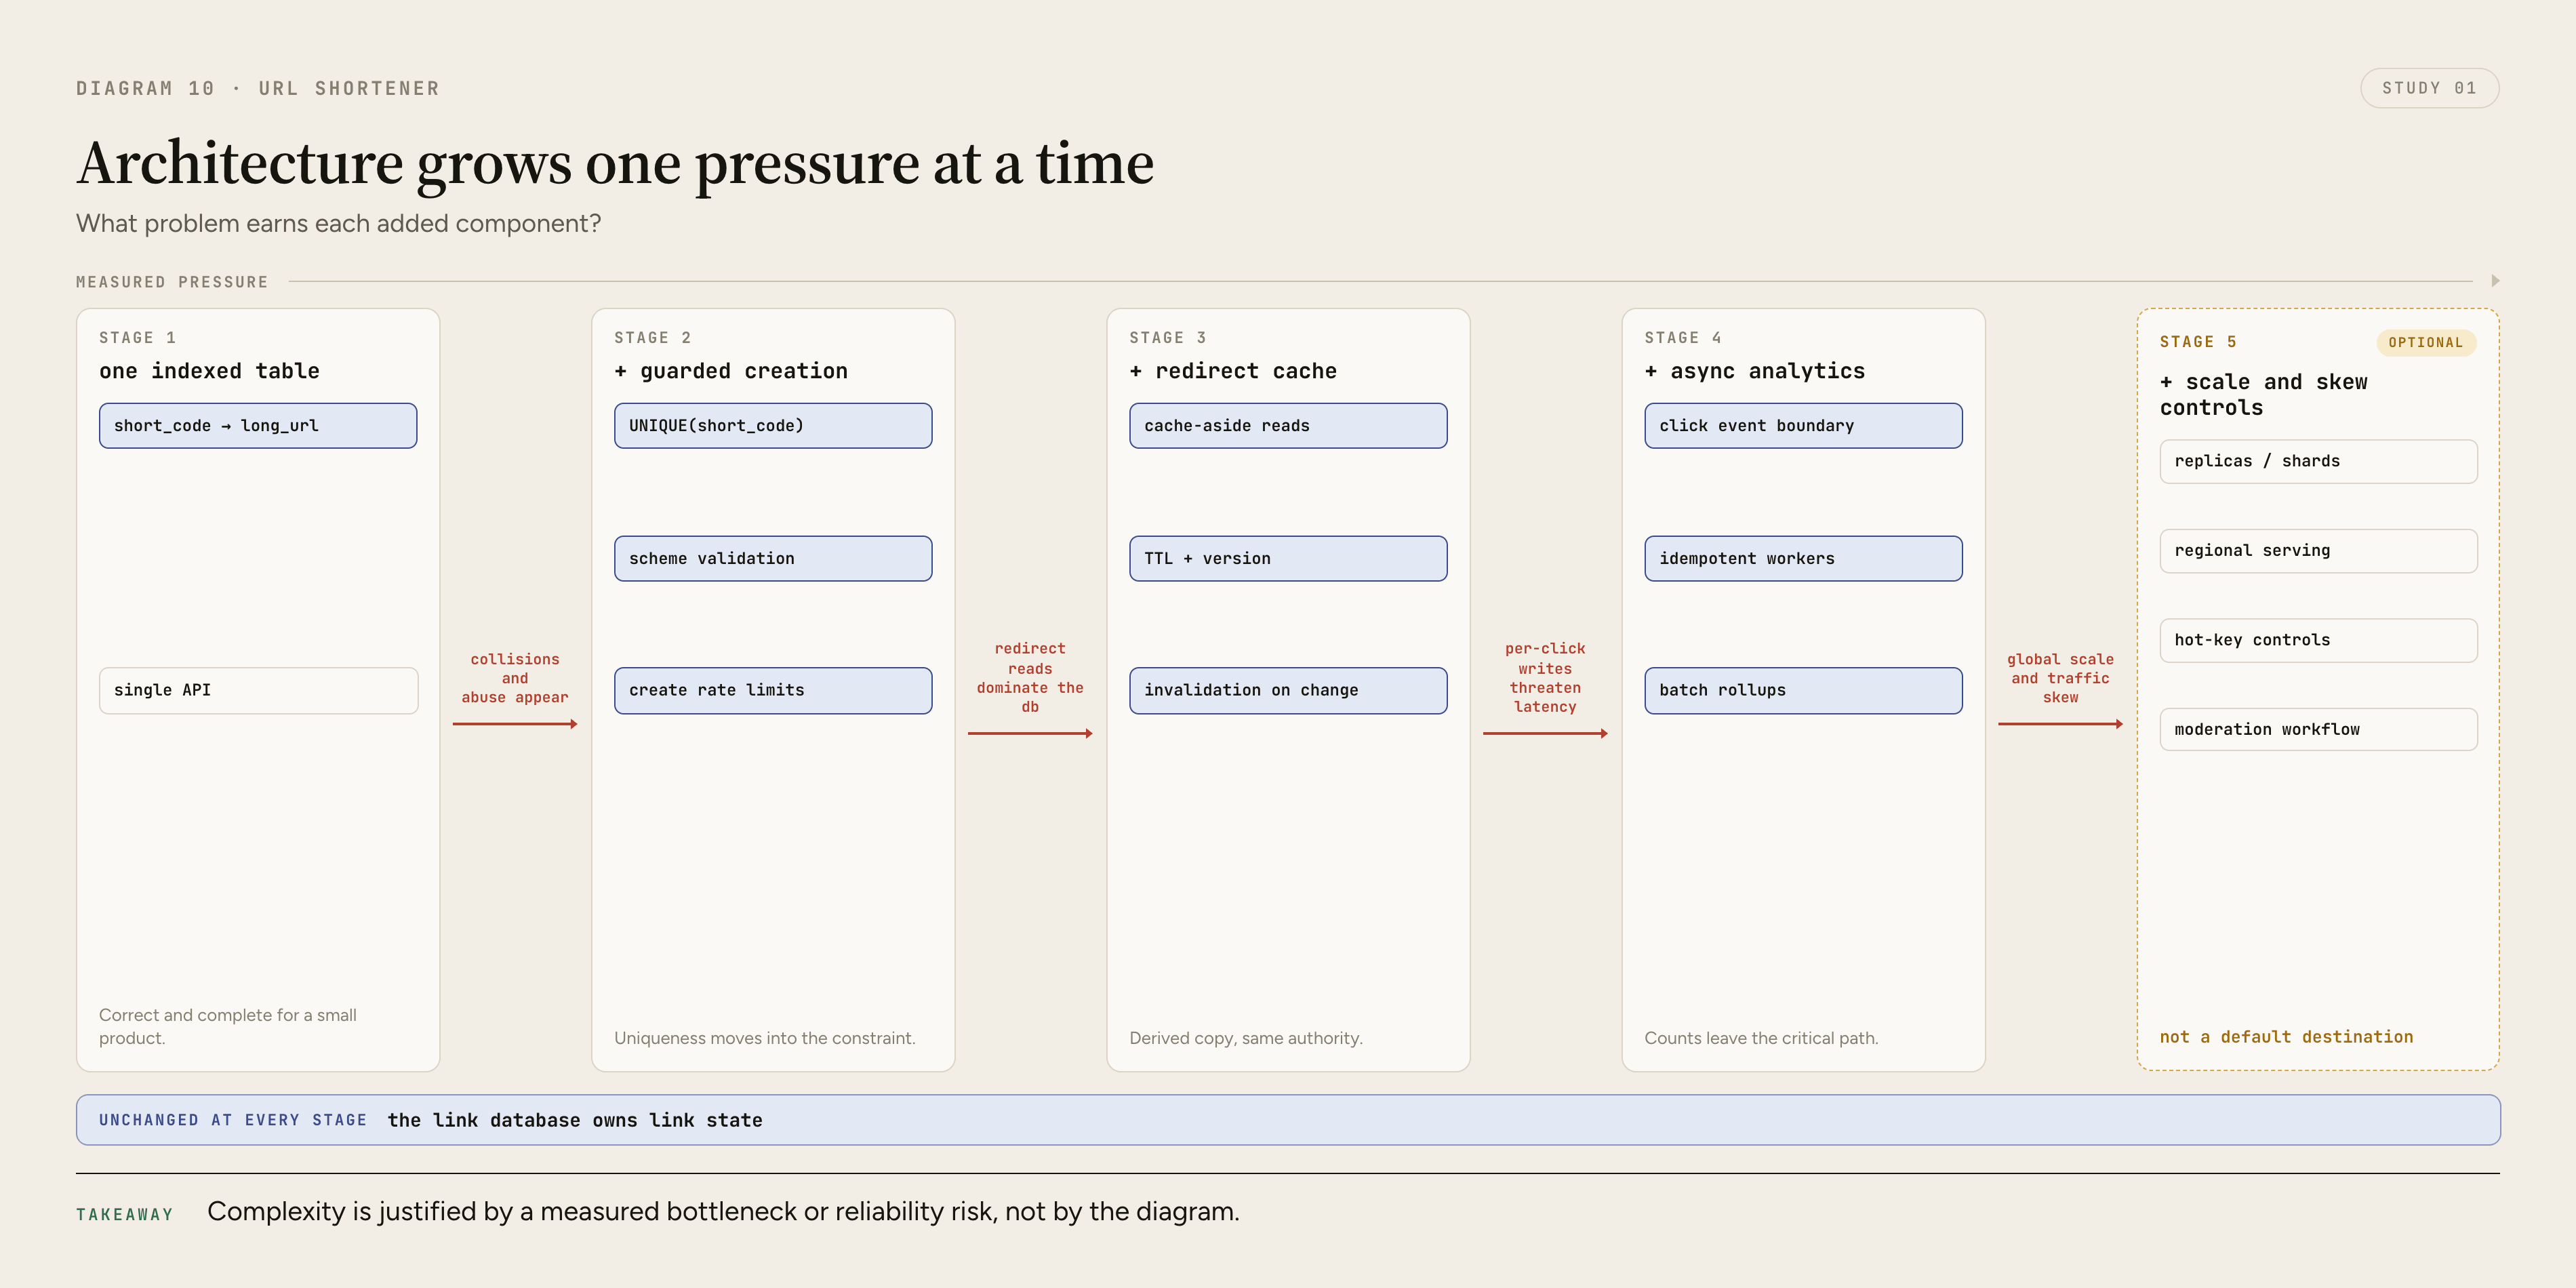Click the invalidation on change box

[1288, 690]
